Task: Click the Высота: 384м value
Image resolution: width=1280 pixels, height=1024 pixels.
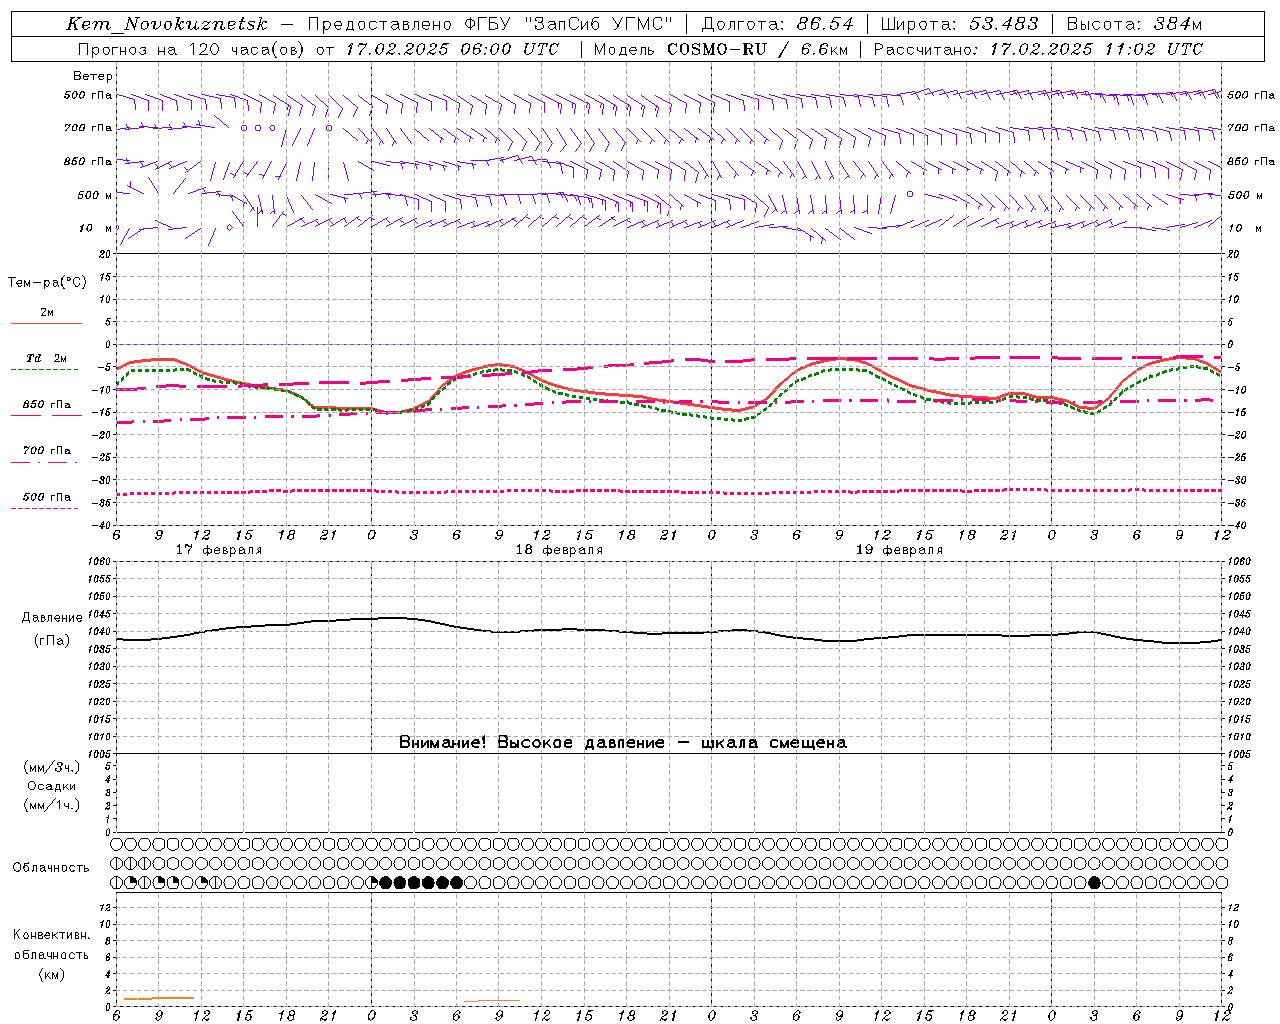Action: coord(1134,24)
